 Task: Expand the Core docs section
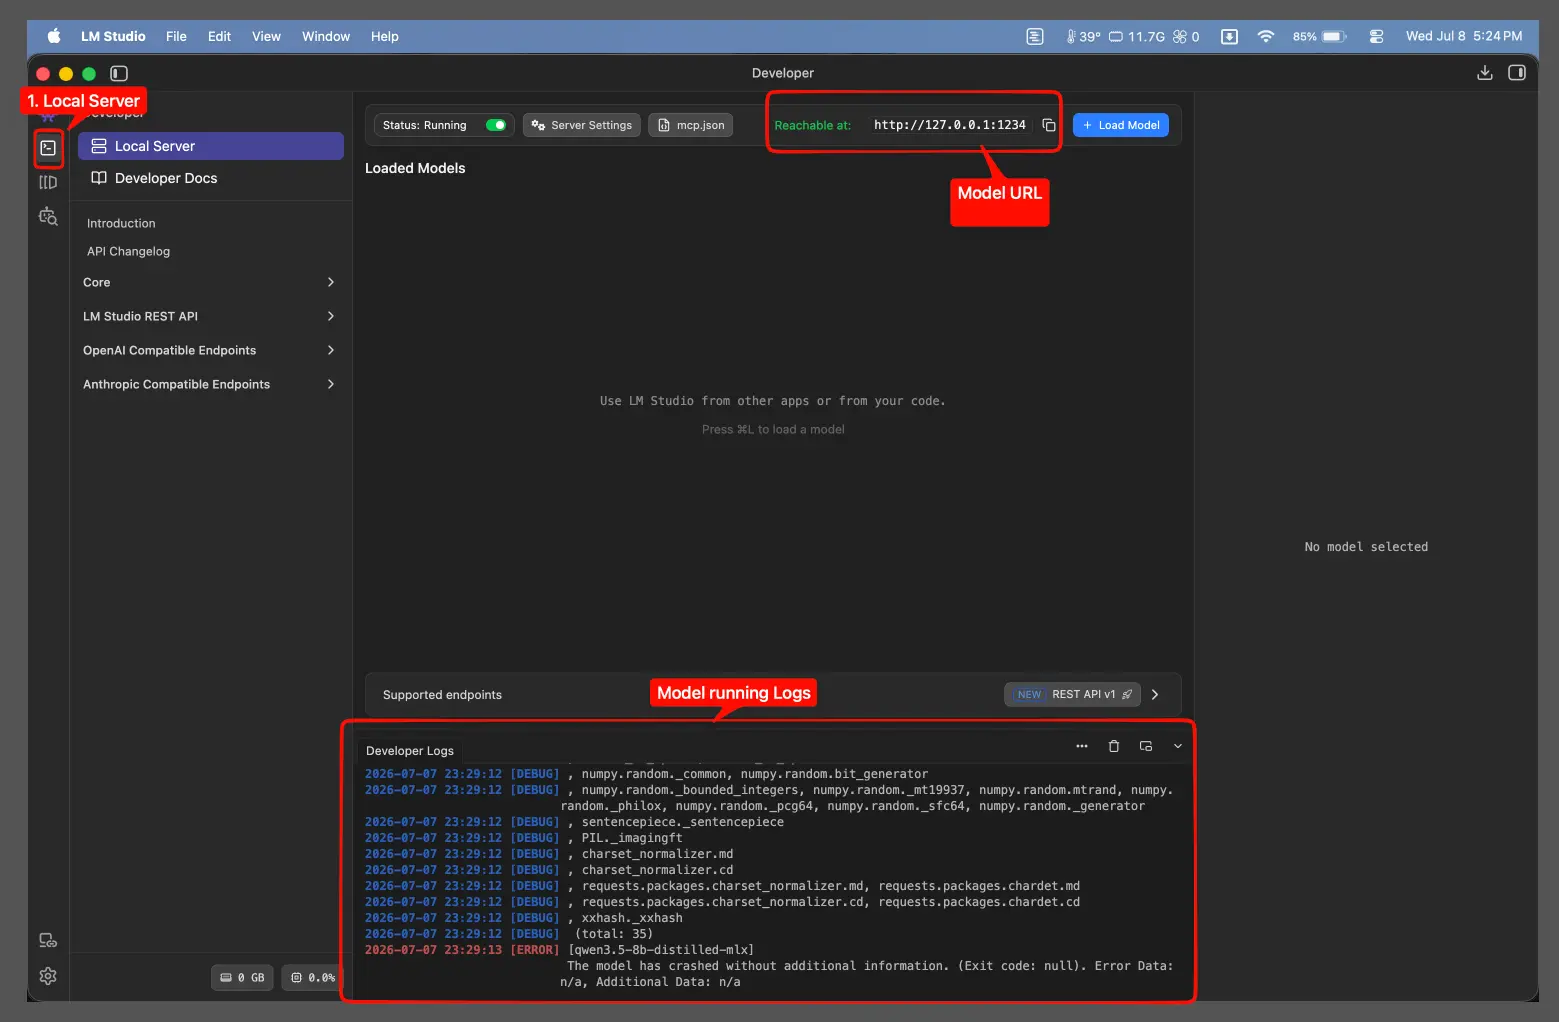pyautogui.click(x=211, y=282)
